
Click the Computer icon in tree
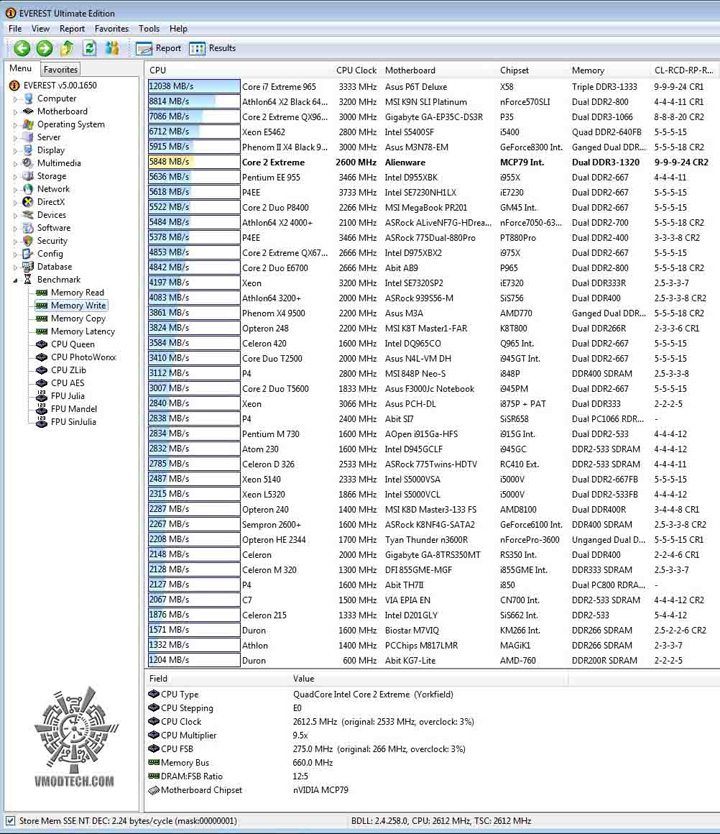coord(28,98)
